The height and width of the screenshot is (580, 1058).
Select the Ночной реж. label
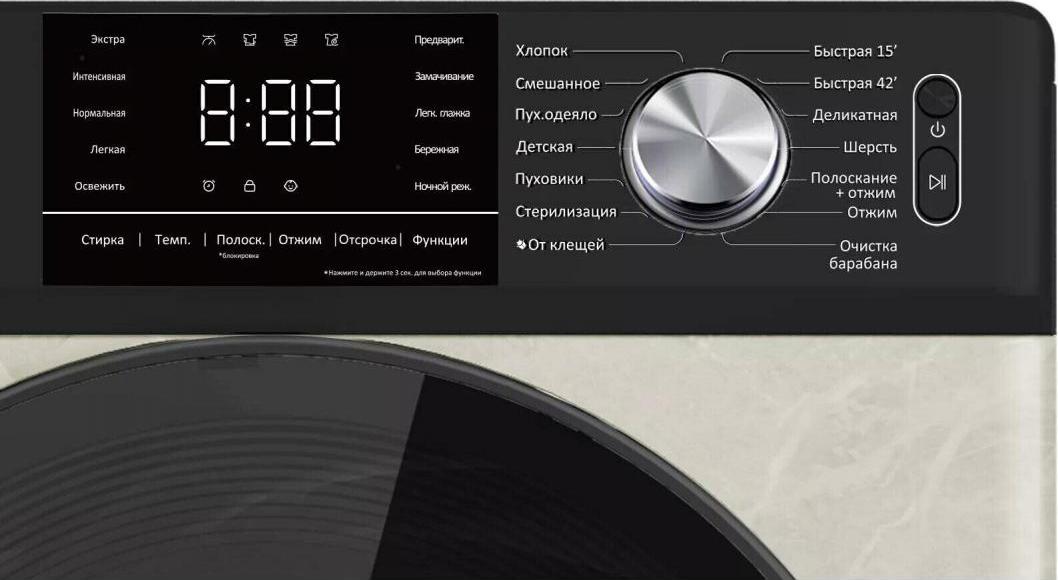point(443,186)
